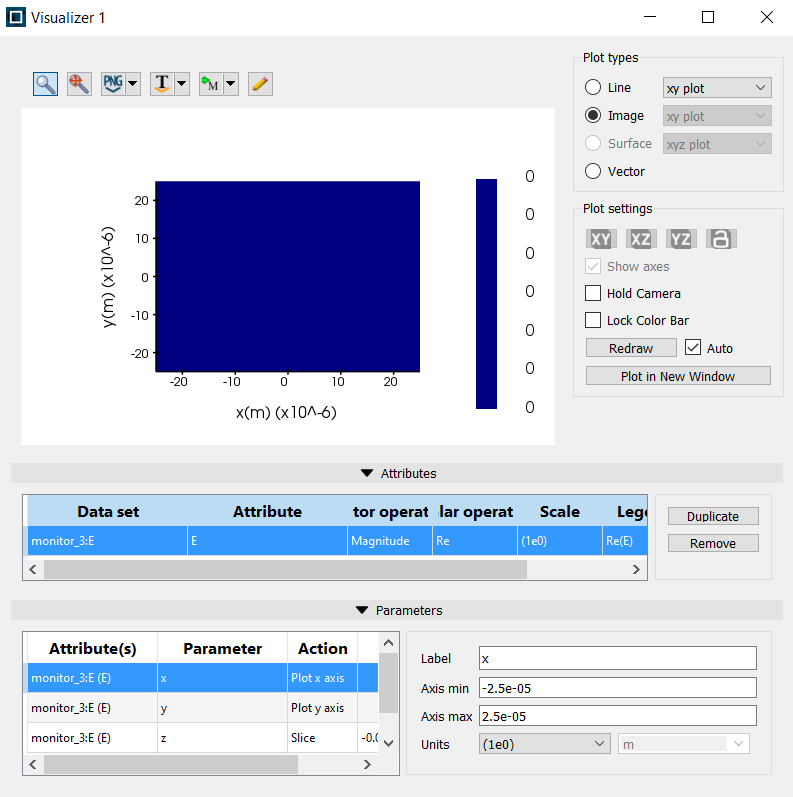Click the Plot y axis action cell
Screen dimensions: 793x797
pos(322,708)
